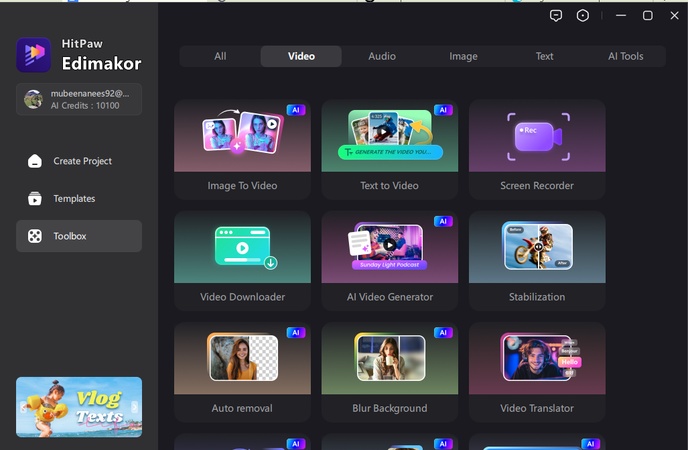Open the mubeenanees92 account panel

tap(79, 99)
